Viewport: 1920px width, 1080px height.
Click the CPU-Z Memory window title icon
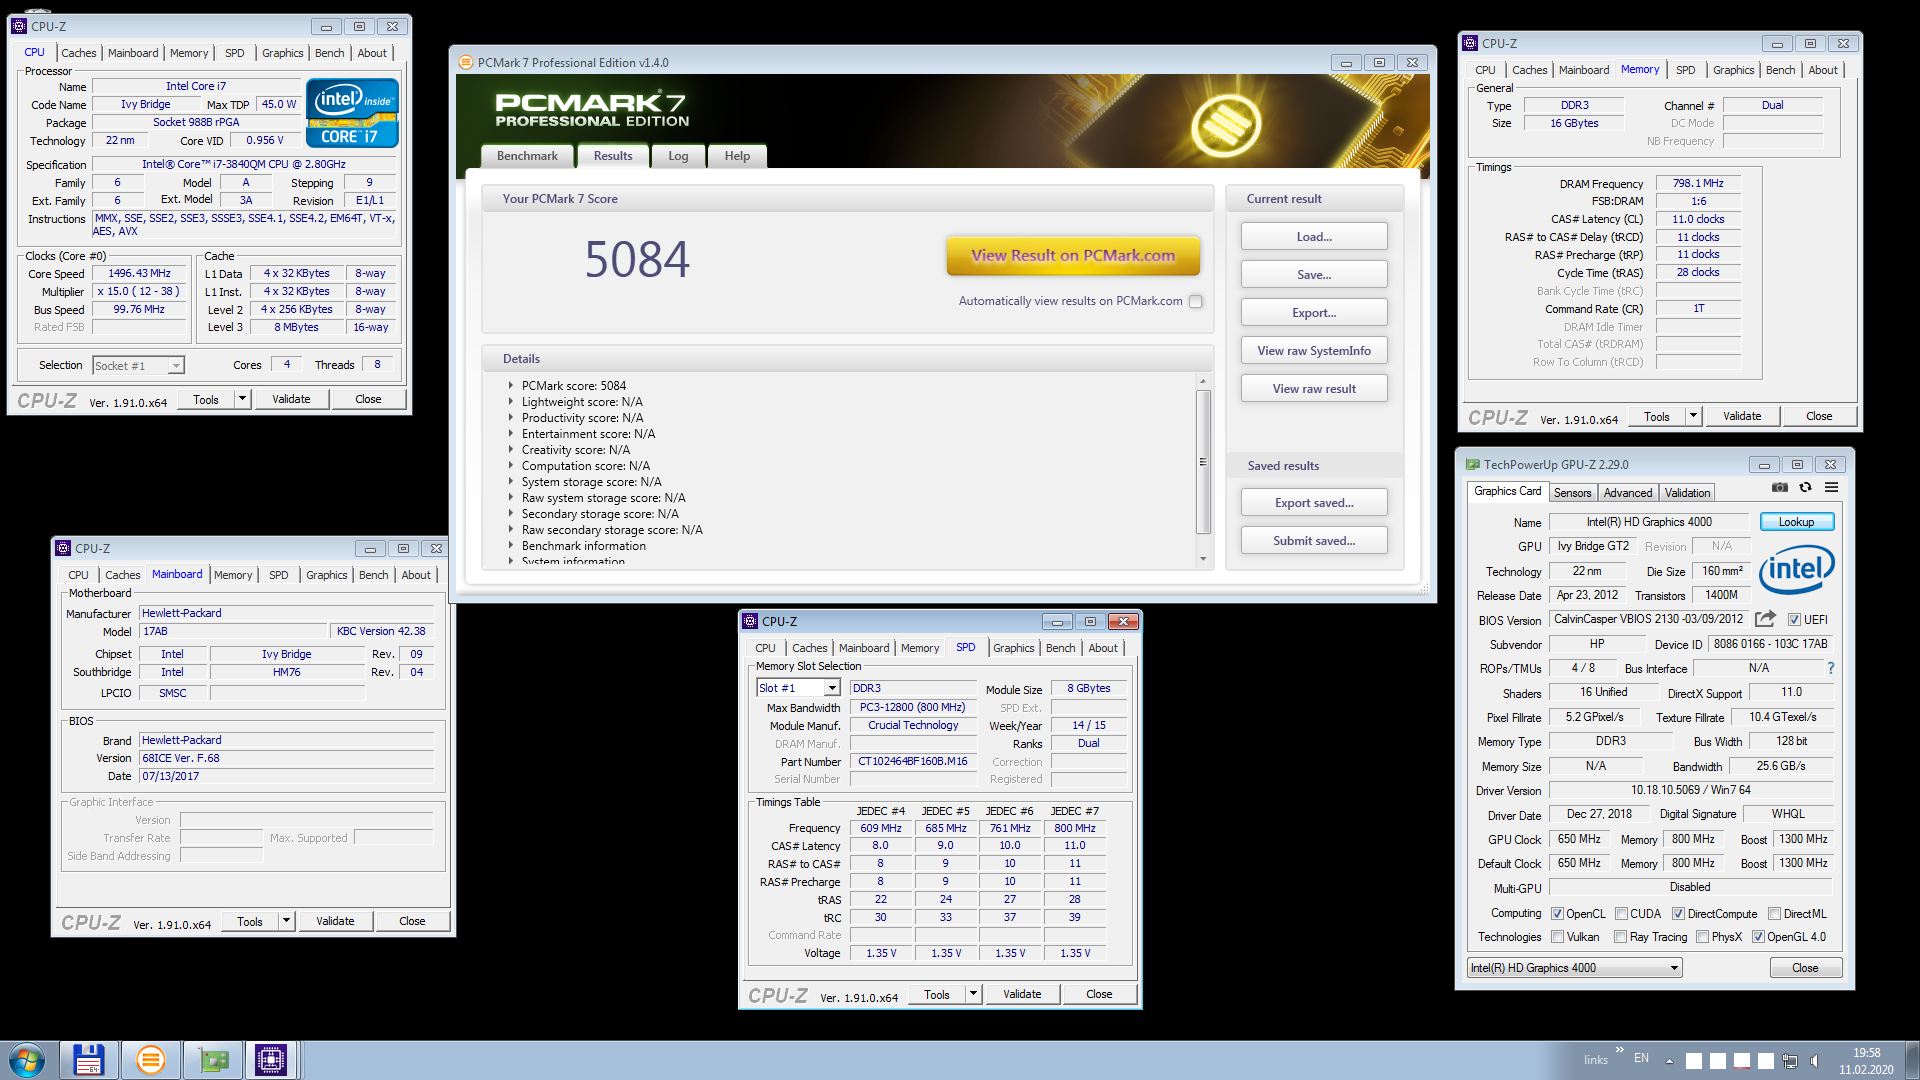coord(1470,44)
